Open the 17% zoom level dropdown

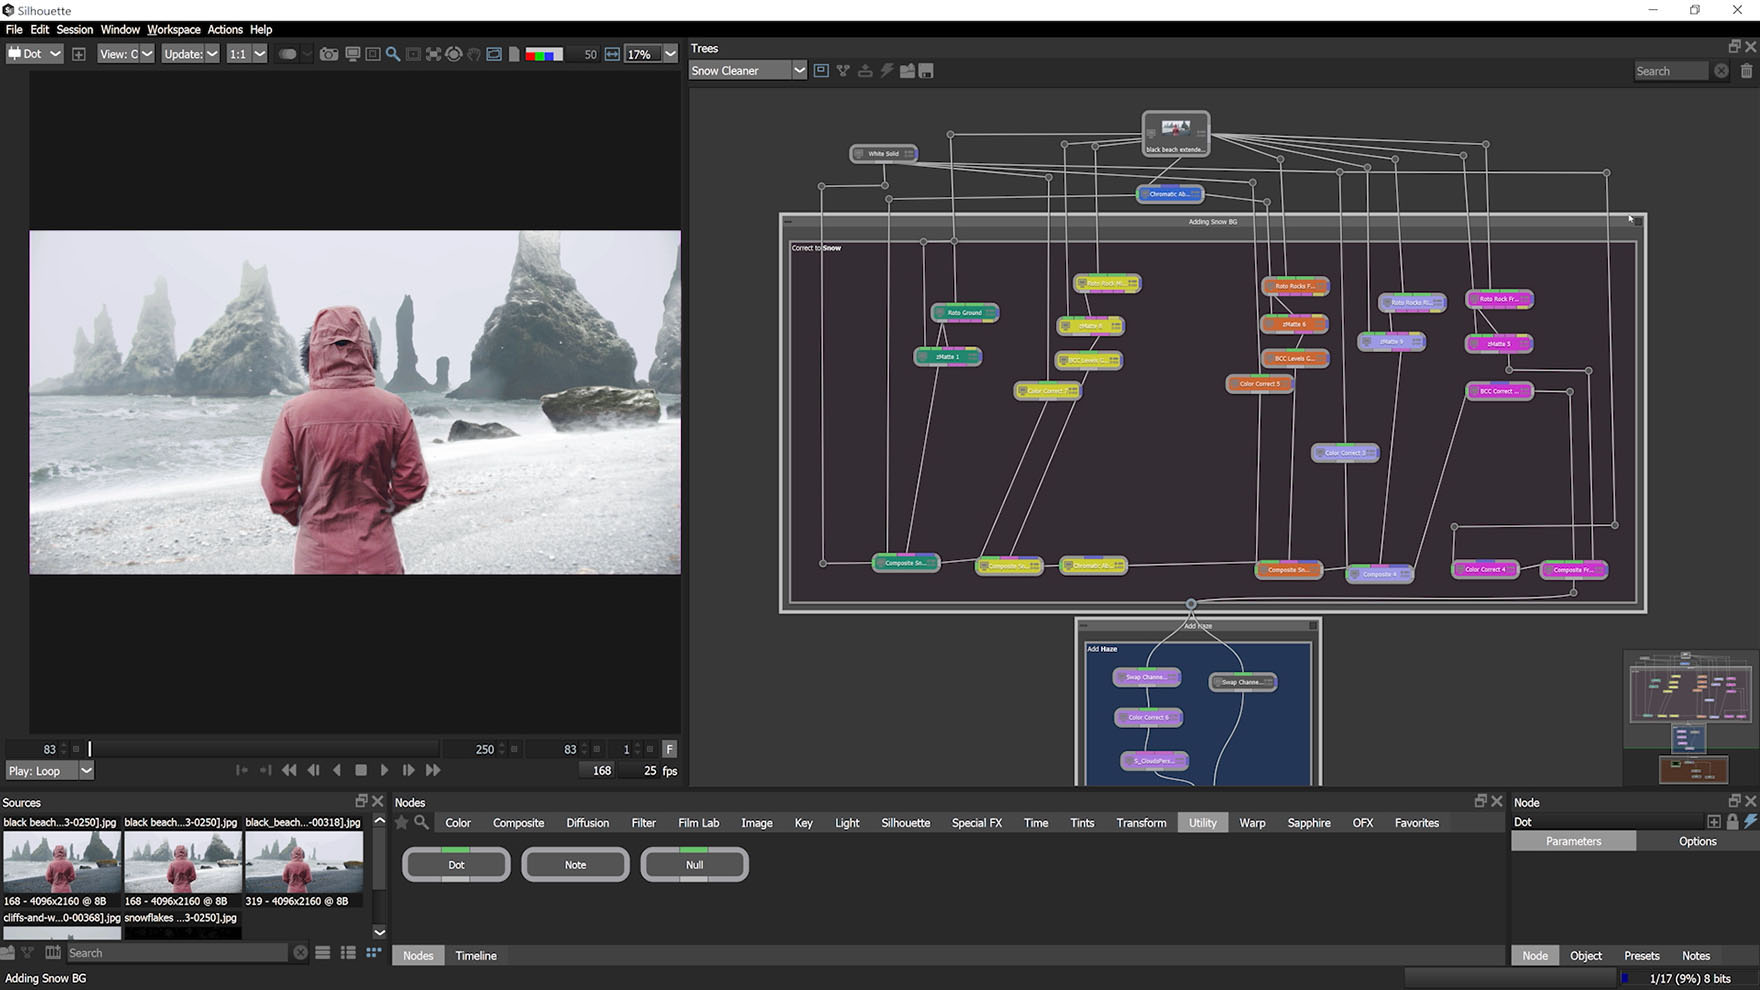[x=669, y=54]
